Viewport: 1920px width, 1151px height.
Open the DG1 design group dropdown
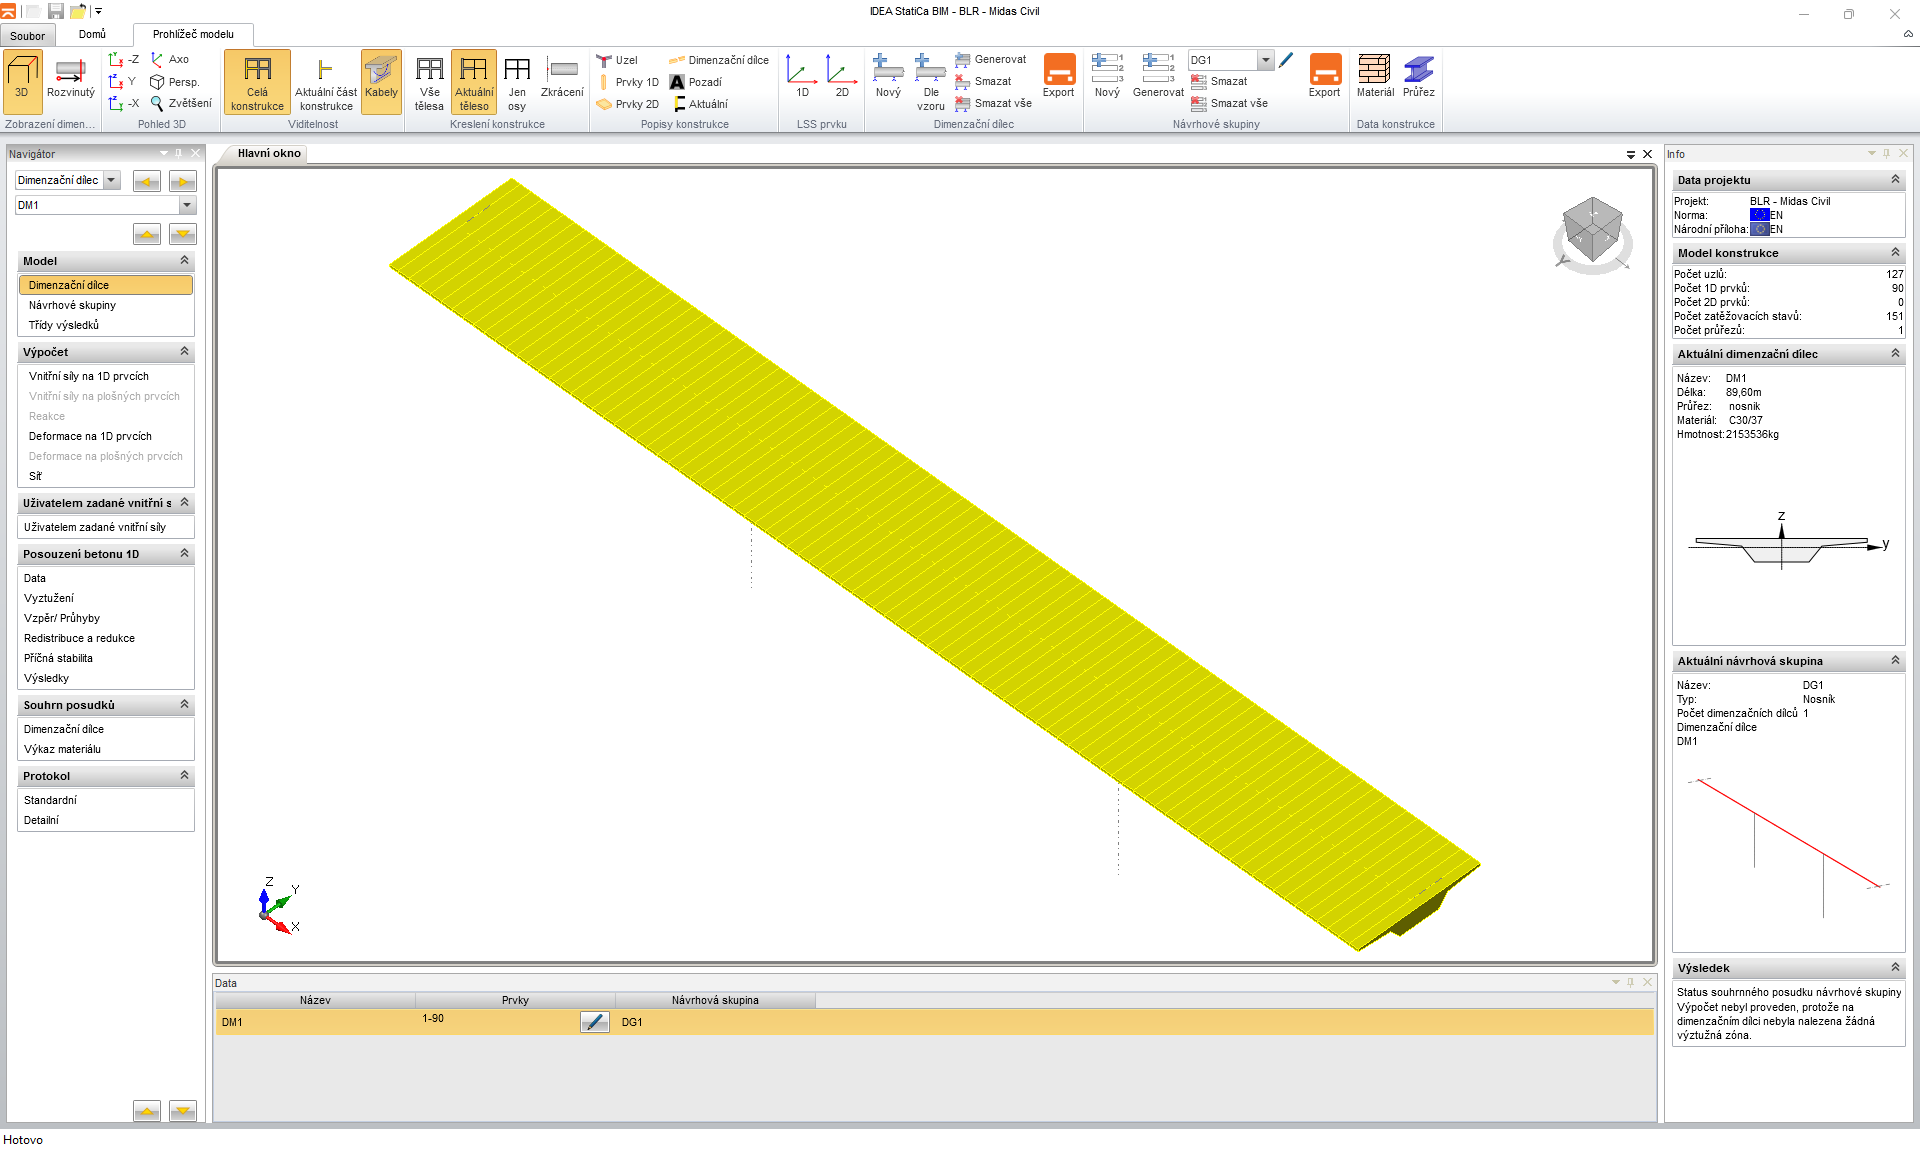click(x=1265, y=60)
